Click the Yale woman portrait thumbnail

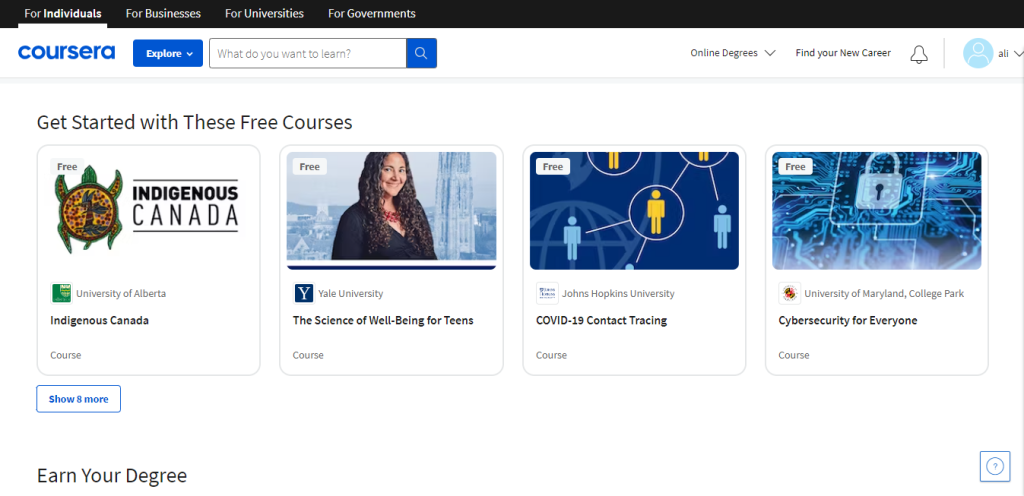pyautogui.click(x=391, y=211)
